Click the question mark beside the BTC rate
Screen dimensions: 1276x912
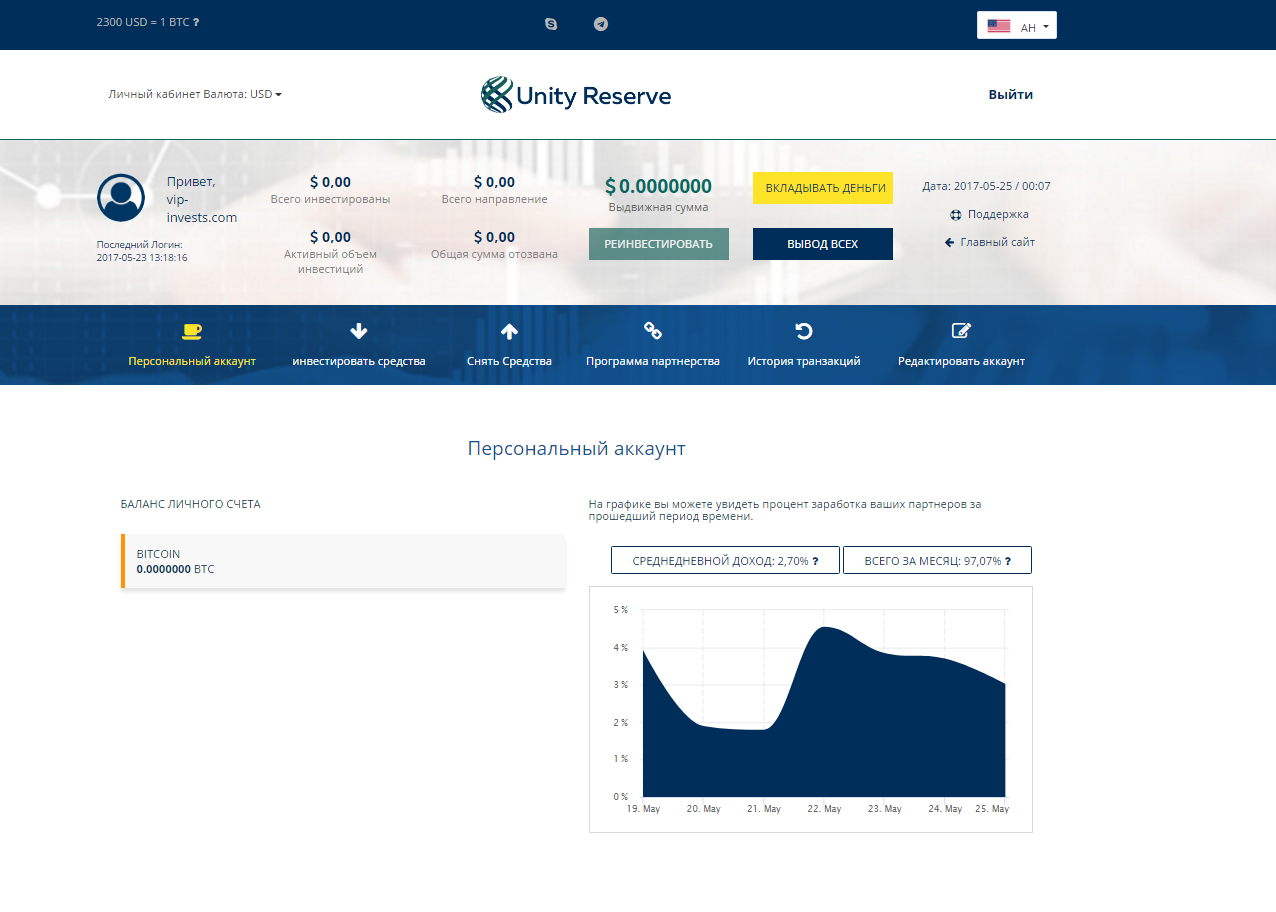(x=197, y=20)
